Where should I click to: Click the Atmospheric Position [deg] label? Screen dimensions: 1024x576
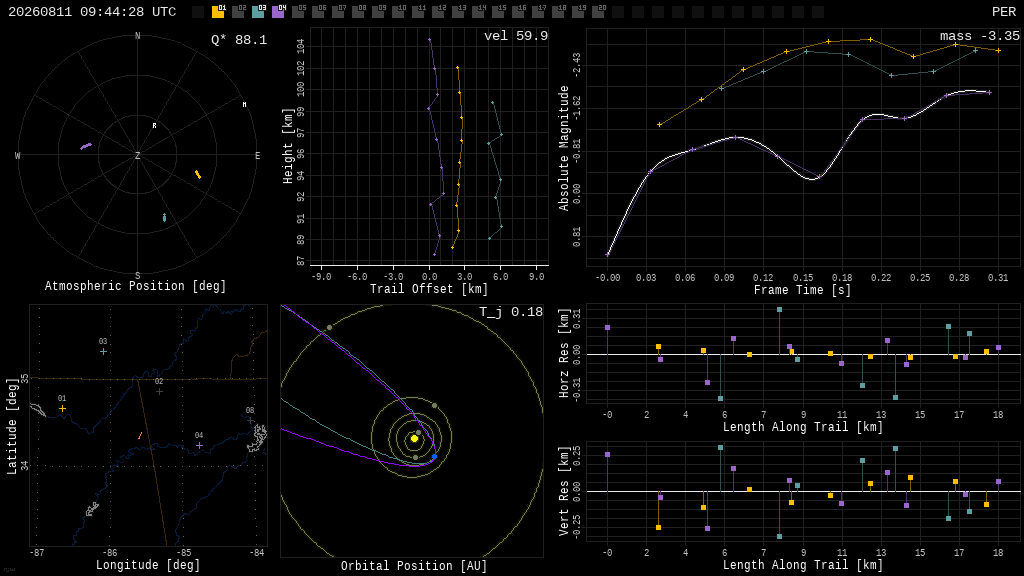[135, 286]
